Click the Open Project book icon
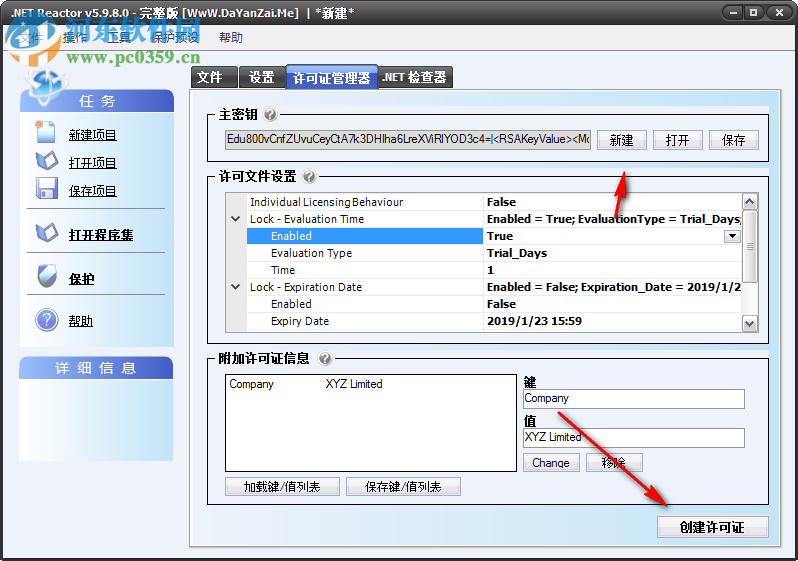The width and height of the screenshot is (798, 561). pos(47,161)
